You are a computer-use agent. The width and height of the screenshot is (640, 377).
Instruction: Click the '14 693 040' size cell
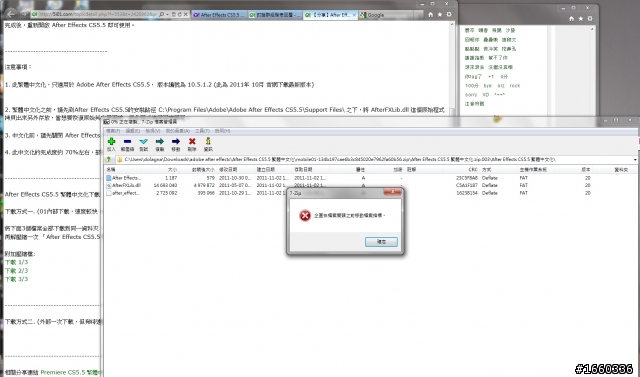click(x=165, y=185)
